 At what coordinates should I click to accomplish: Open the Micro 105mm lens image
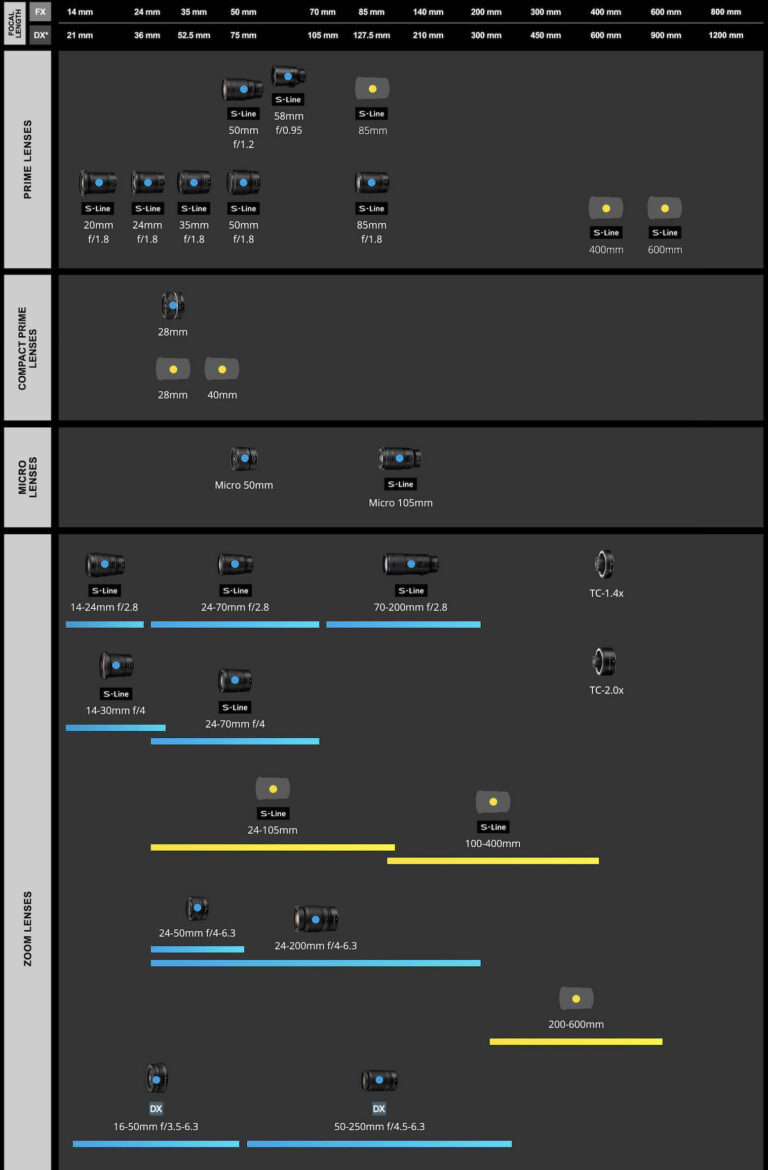[400, 459]
